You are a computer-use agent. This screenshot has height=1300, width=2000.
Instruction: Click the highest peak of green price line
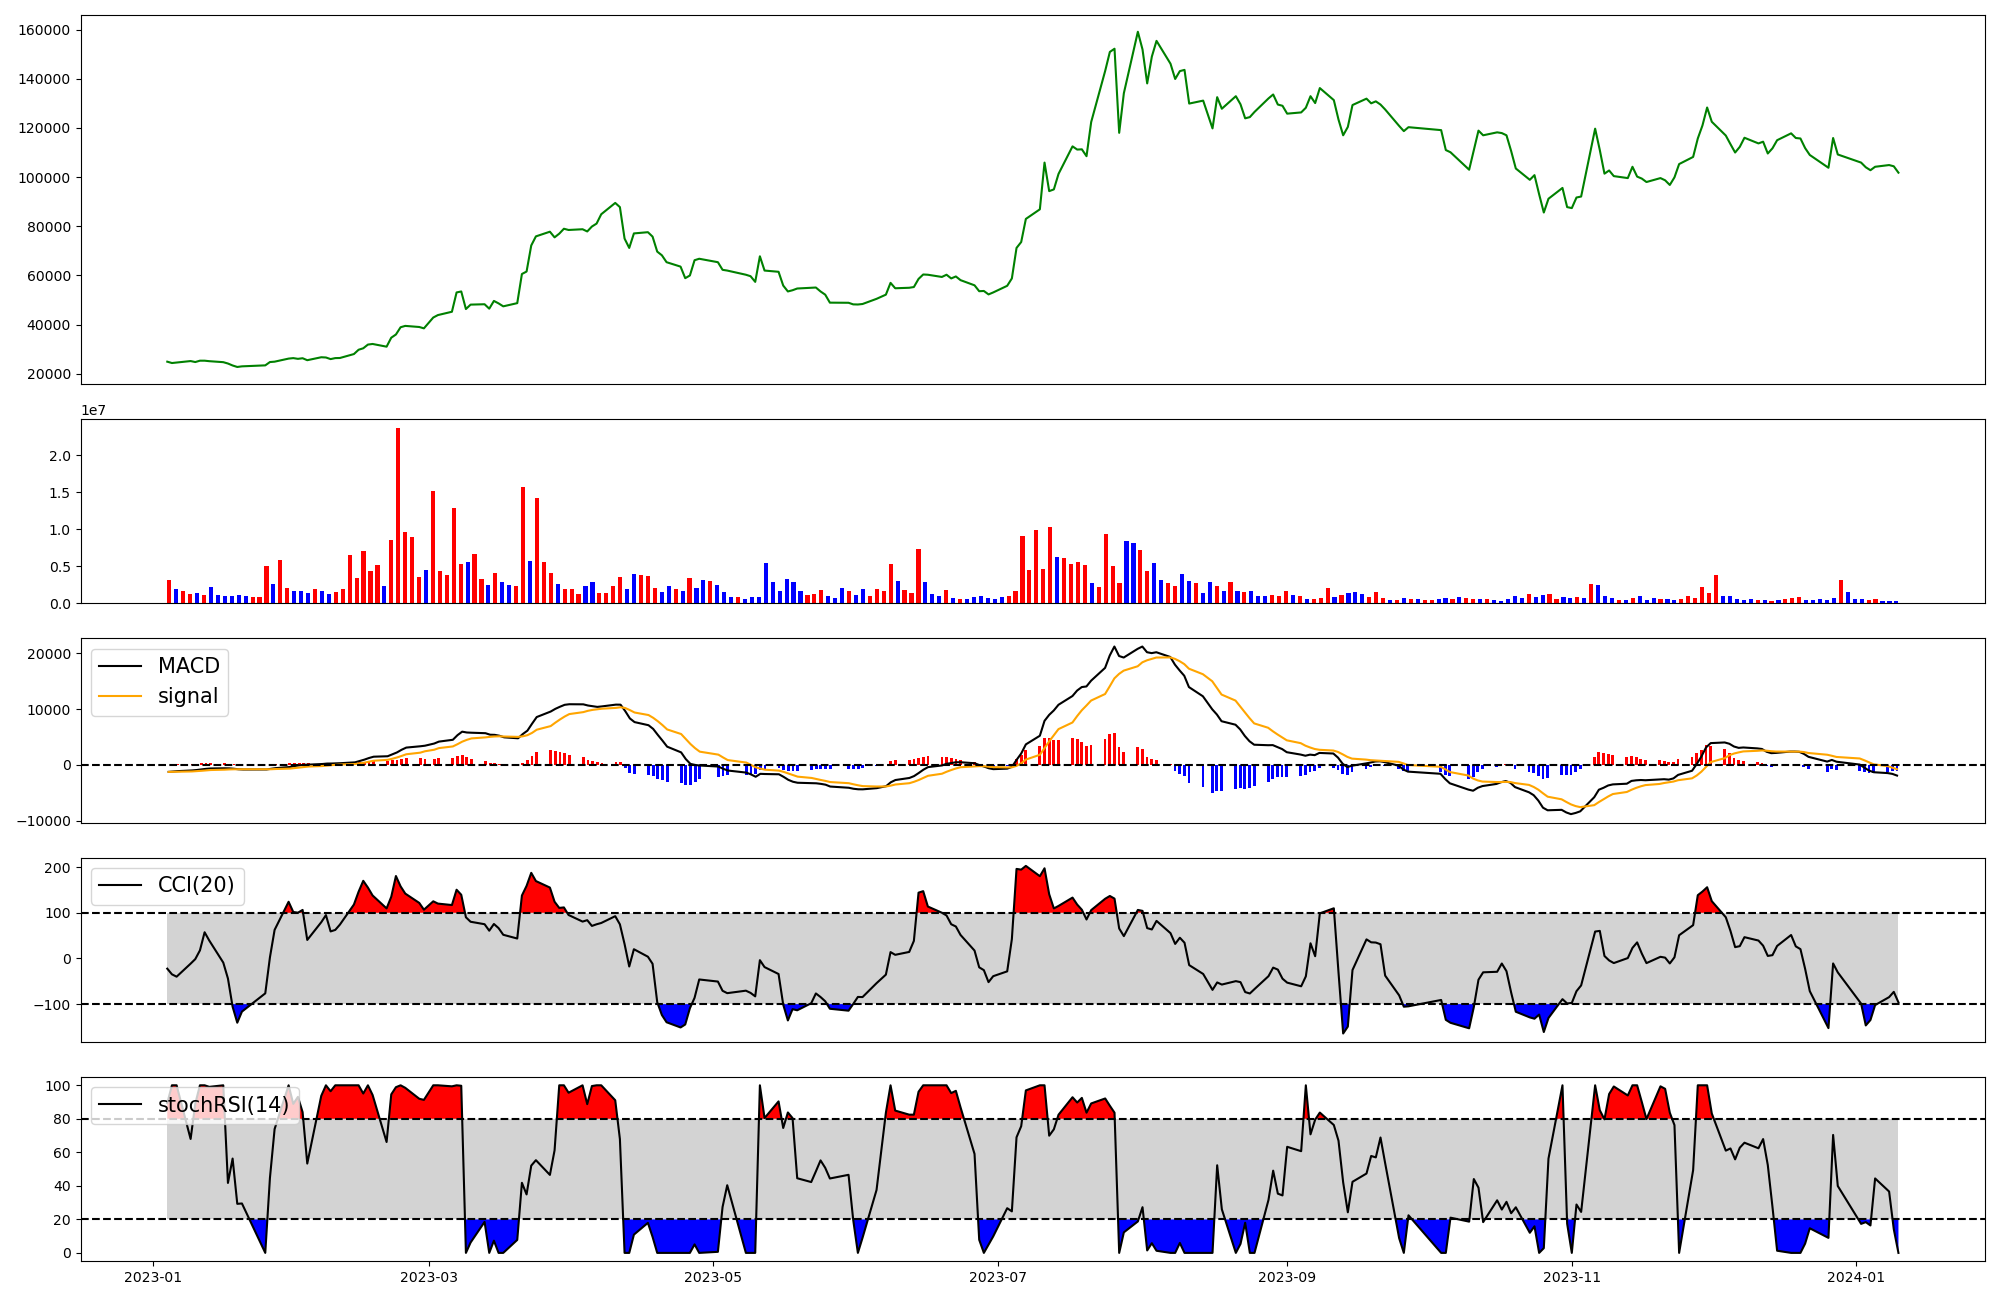(1138, 33)
